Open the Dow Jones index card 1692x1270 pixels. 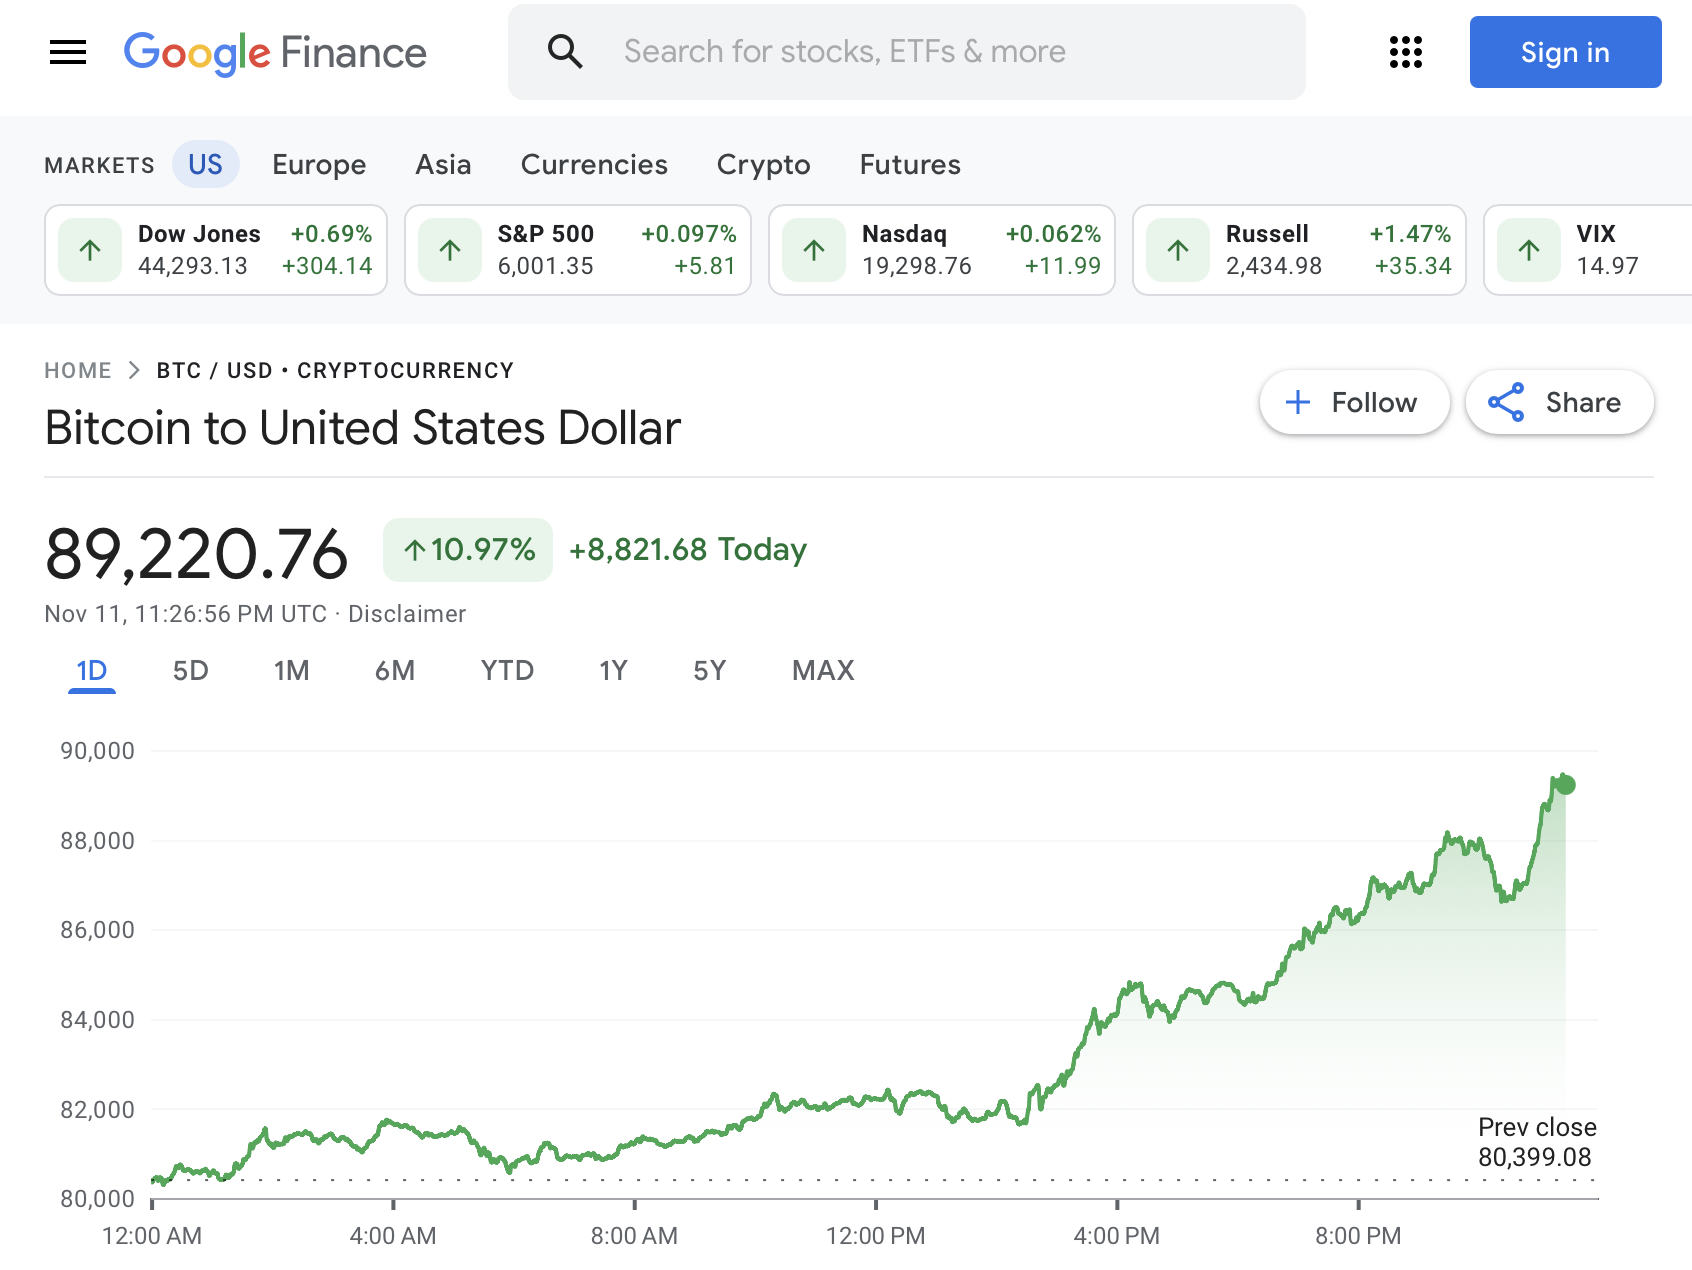(216, 250)
